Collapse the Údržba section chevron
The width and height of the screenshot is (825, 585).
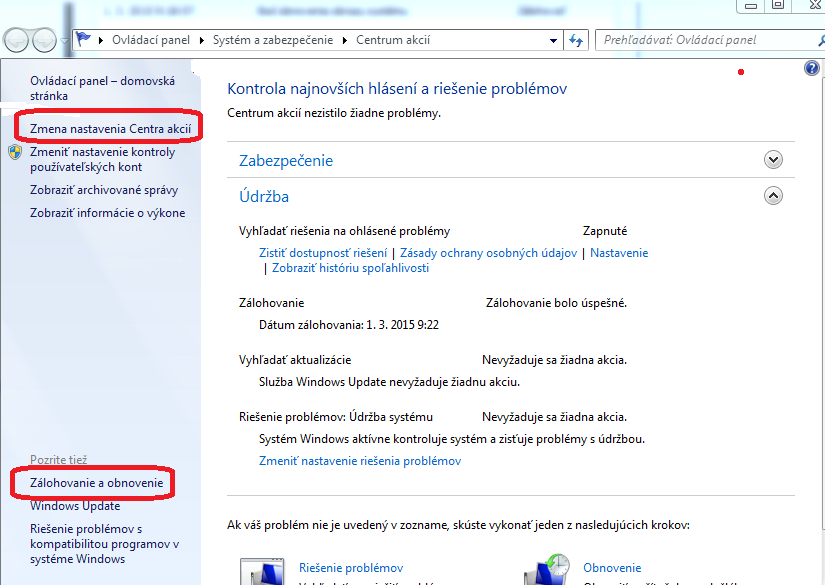pyautogui.click(x=773, y=196)
